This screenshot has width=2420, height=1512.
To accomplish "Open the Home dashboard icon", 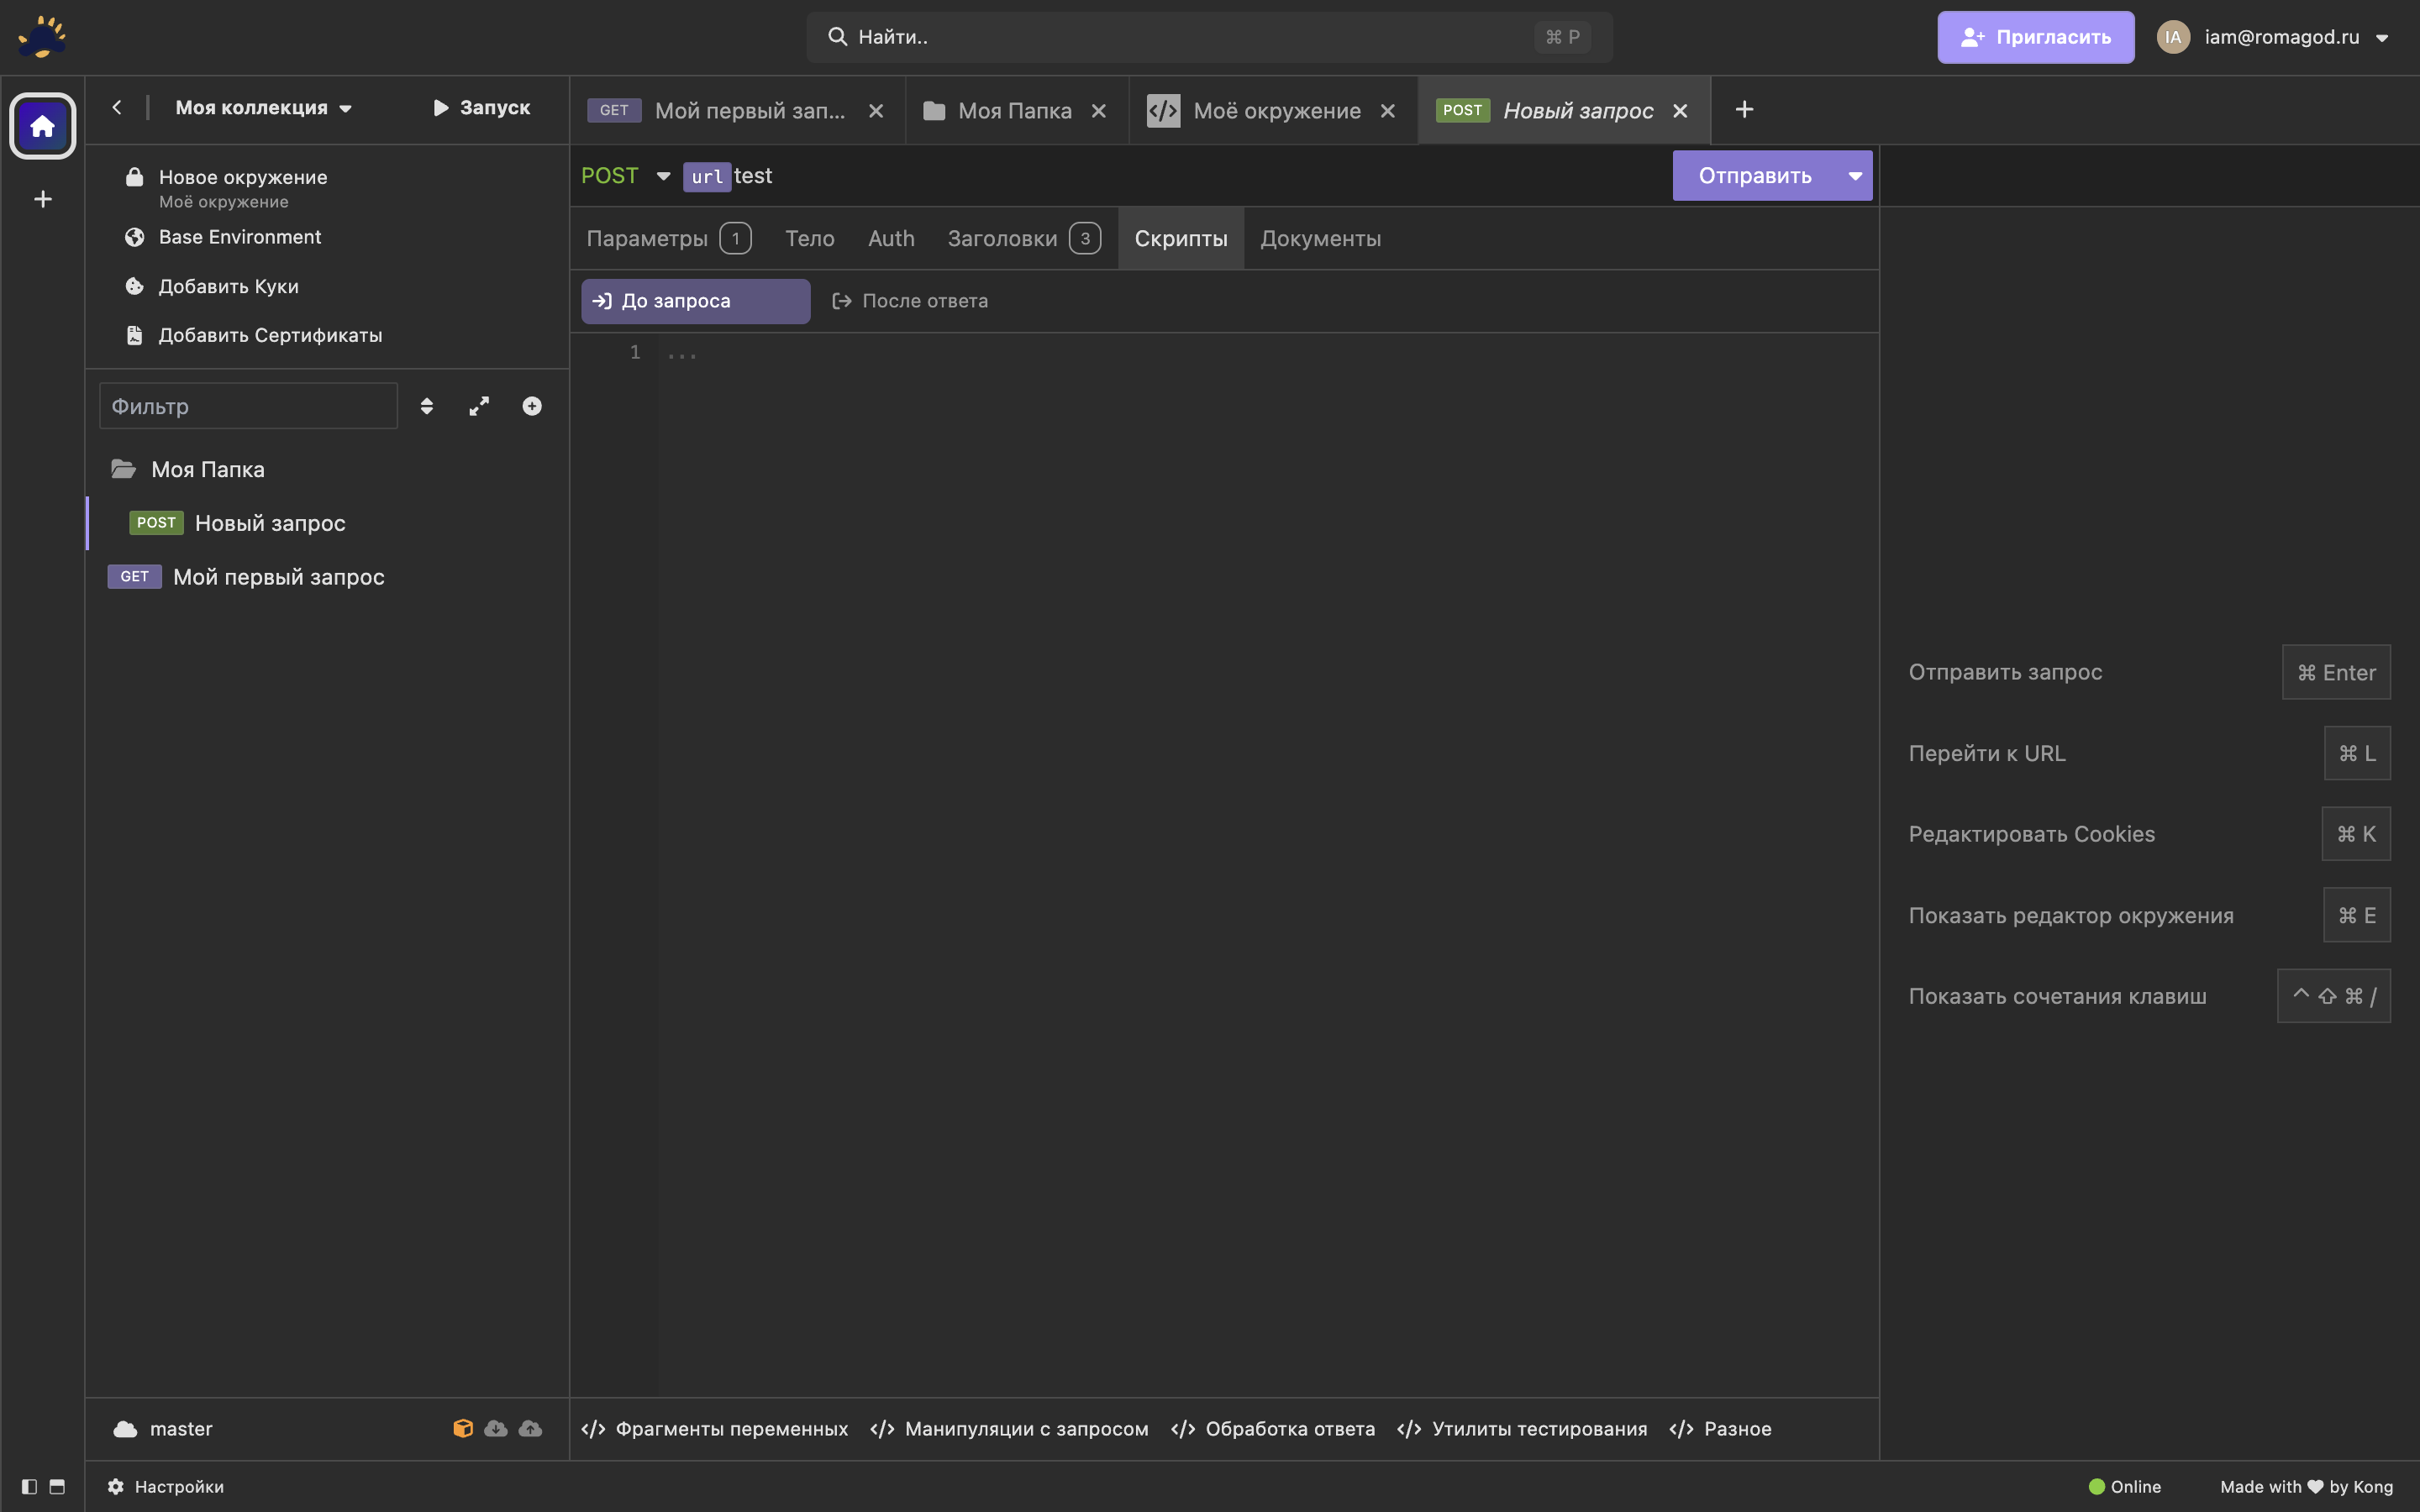I will (42, 125).
